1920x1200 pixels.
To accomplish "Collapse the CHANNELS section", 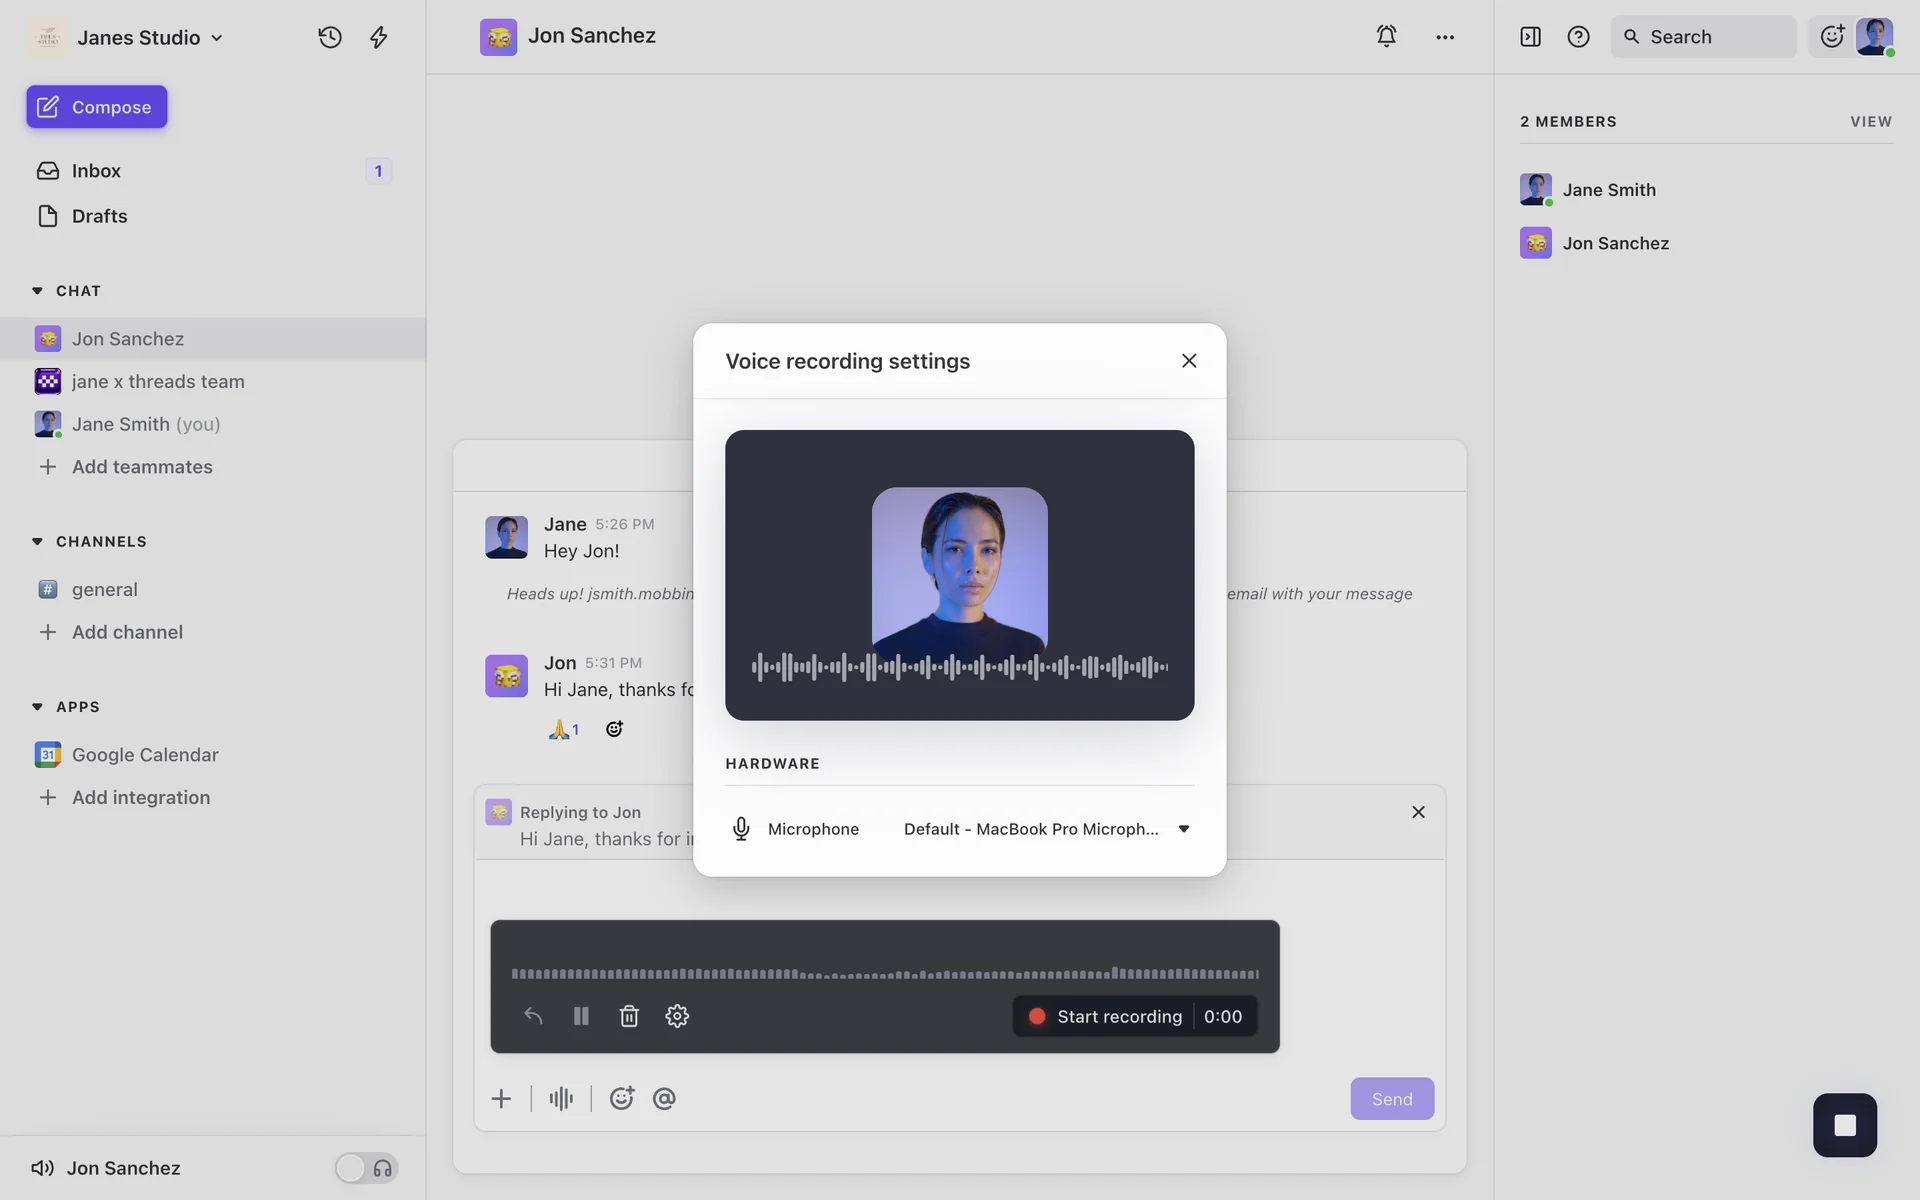I will [x=37, y=541].
